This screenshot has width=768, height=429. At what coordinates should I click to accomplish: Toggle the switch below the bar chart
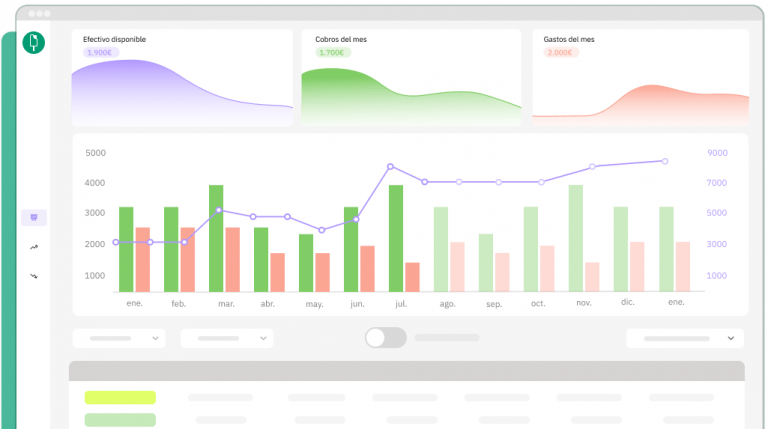point(385,338)
